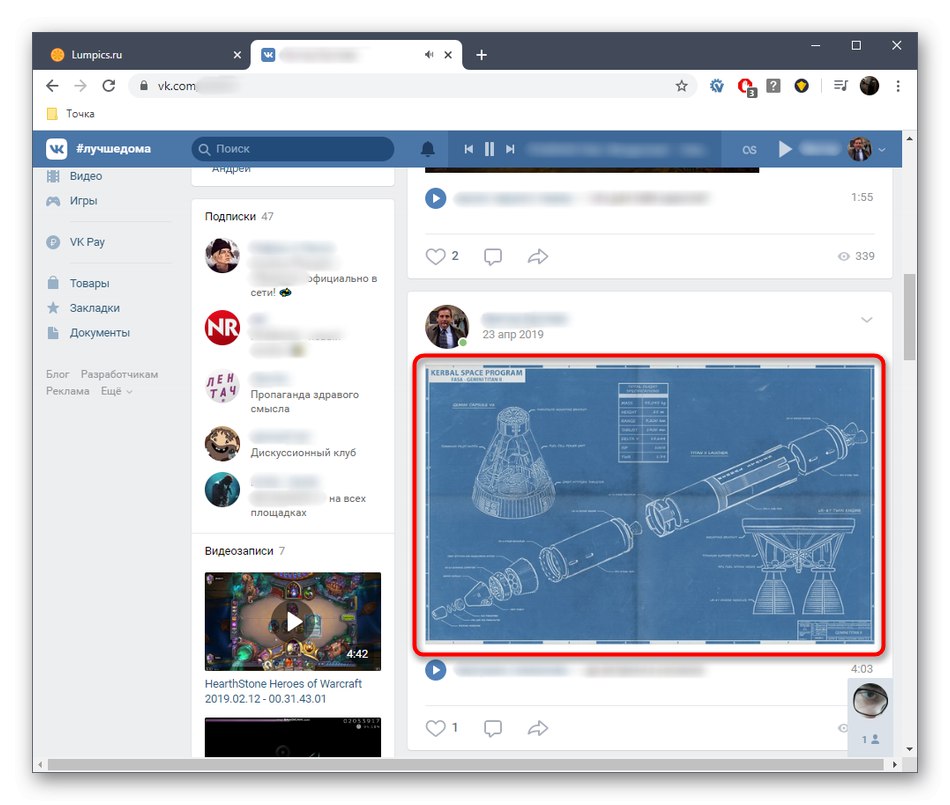950x805 pixels.
Task: Play the HearthStone Heroes of Warcraft video
Action: pyautogui.click(x=292, y=620)
